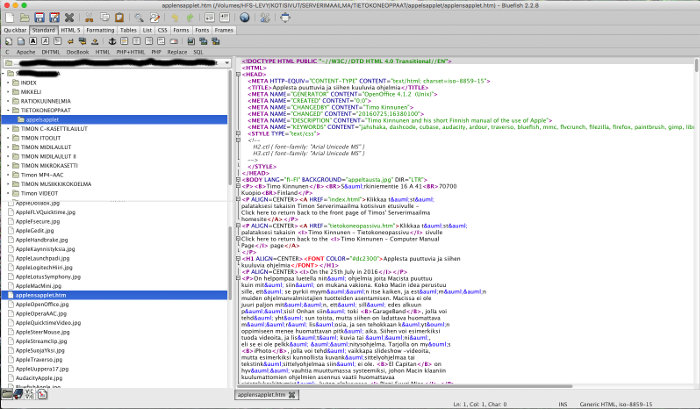Toggle fullscreen mode icon
700x409 pixels.
click(285, 18)
